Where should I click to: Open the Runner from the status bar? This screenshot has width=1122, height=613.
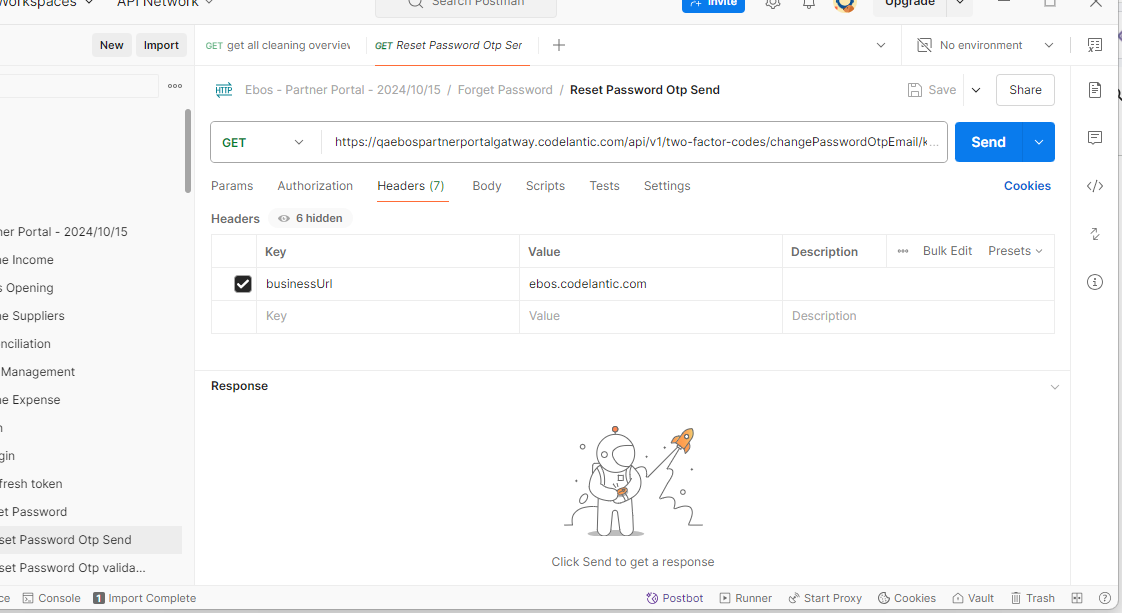(746, 598)
